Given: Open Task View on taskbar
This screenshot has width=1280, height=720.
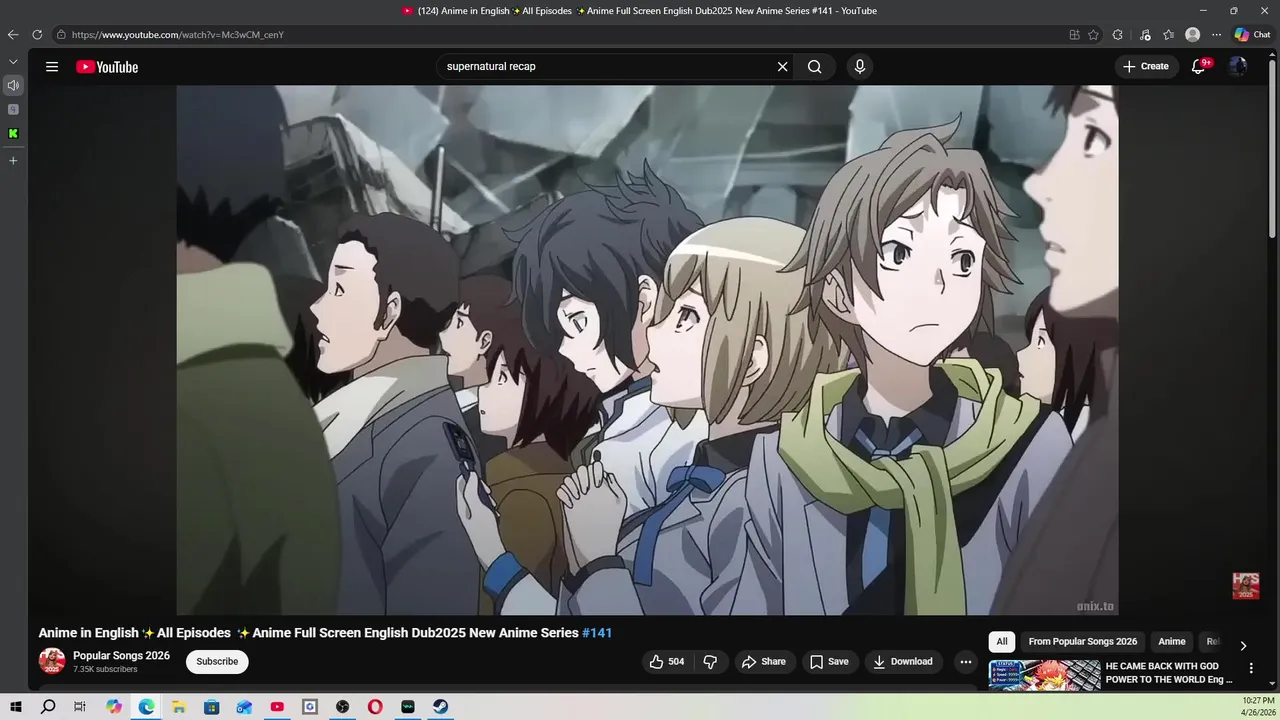Looking at the screenshot, I should pyautogui.click(x=80, y=707).
